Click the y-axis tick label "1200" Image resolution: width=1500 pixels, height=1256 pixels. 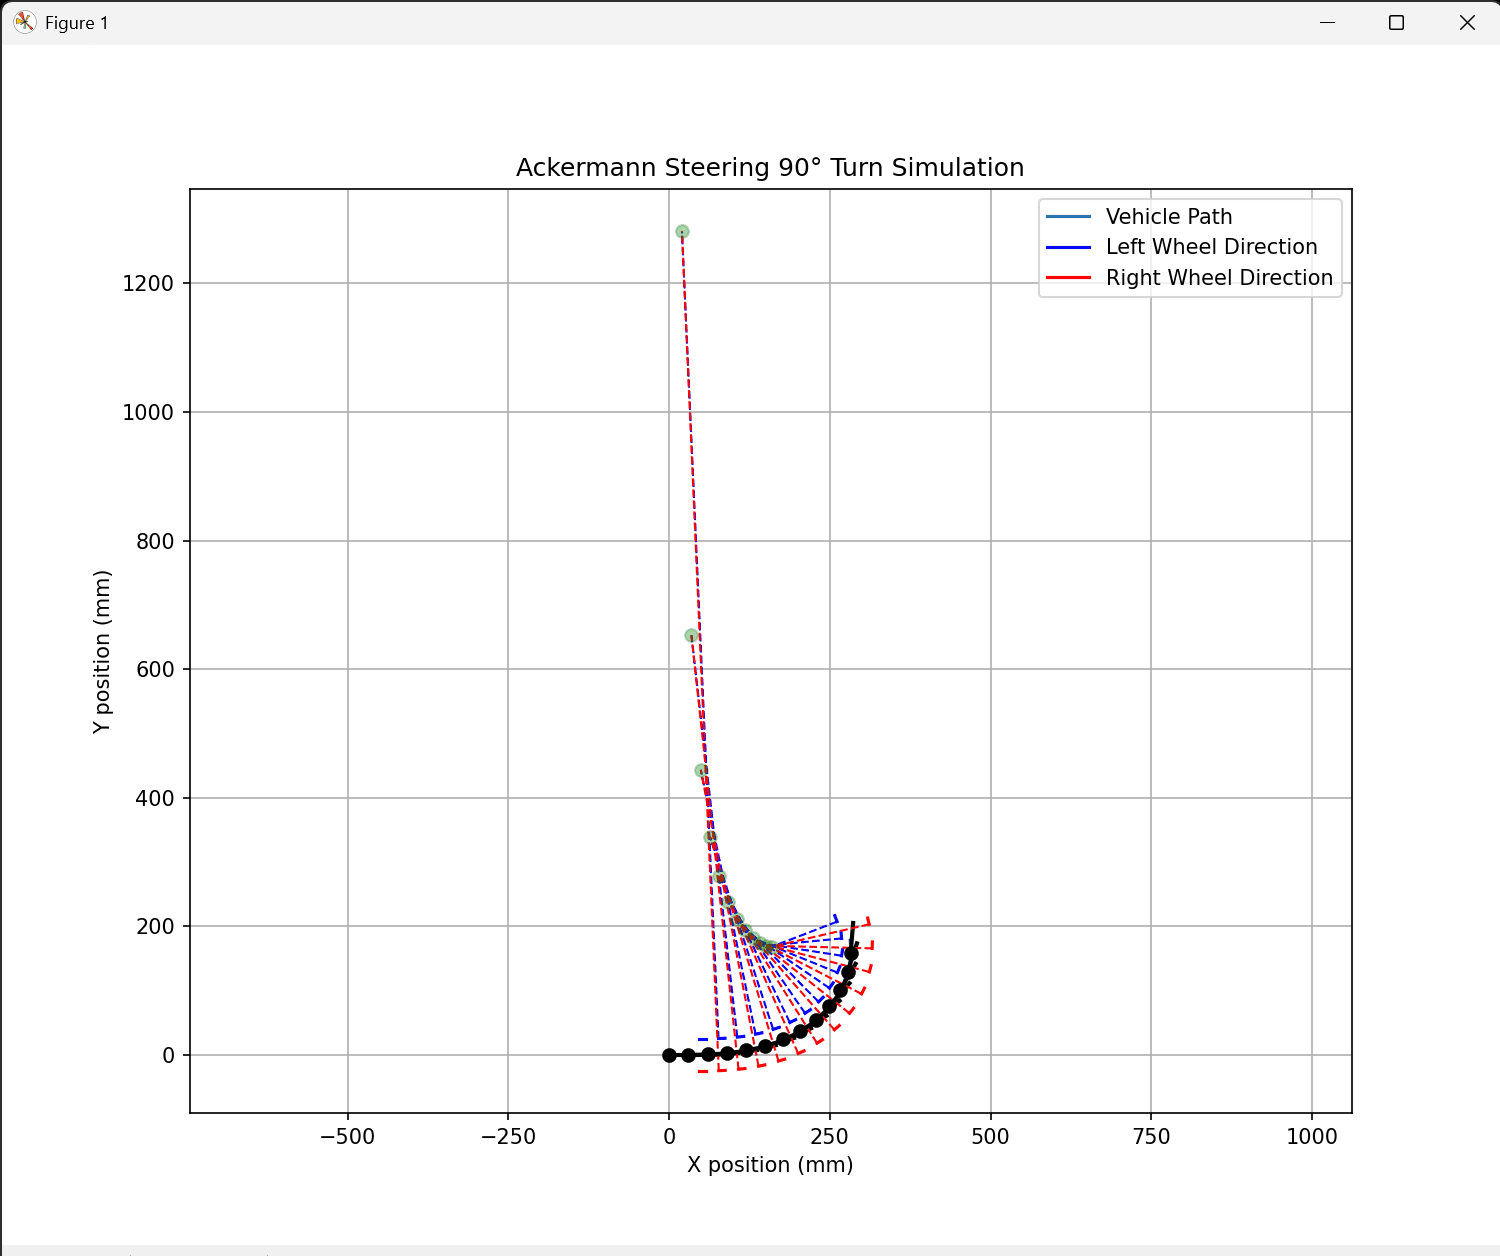tap(148, 284)
